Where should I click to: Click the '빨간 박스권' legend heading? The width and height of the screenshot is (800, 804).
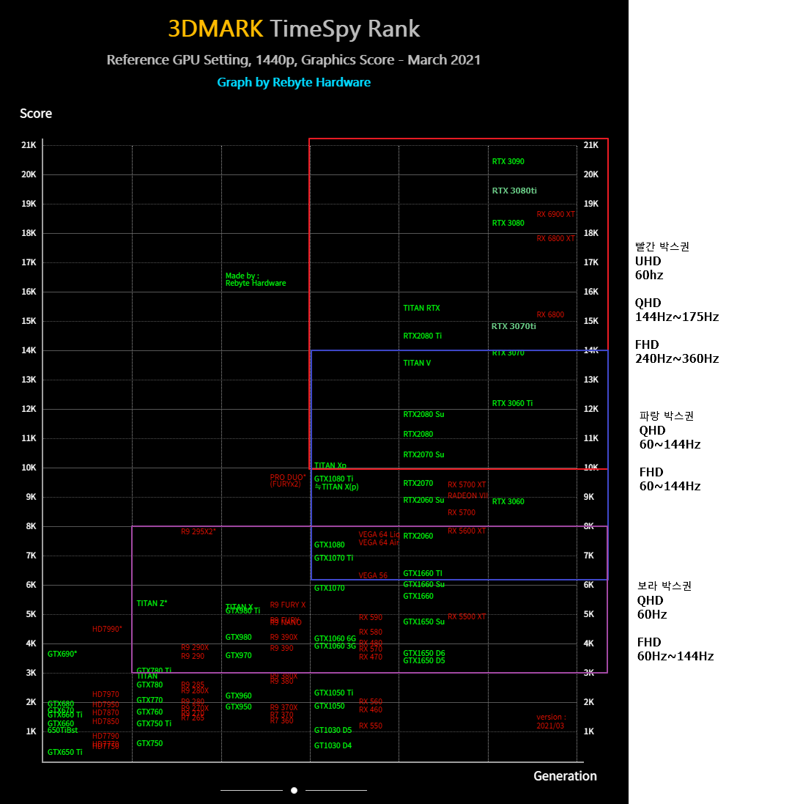click(x=662, y=247)
